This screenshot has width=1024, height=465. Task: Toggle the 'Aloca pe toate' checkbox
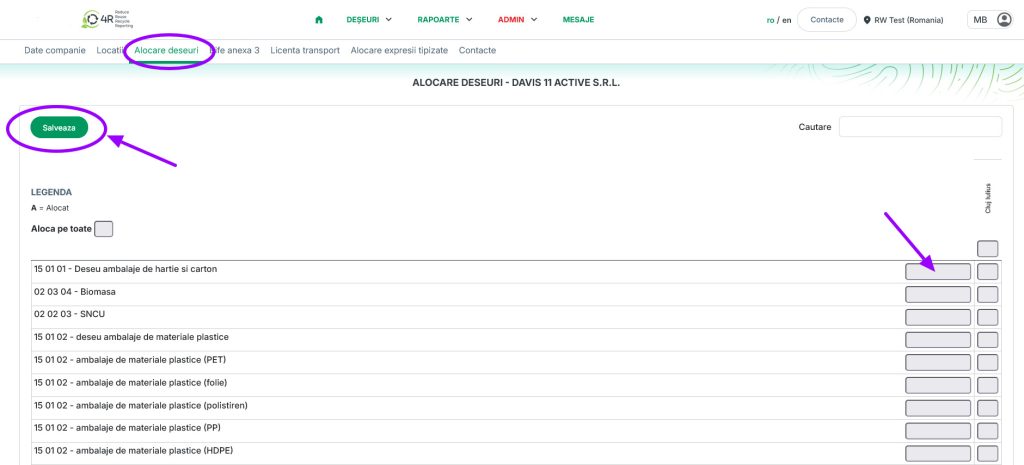(104, 229)
